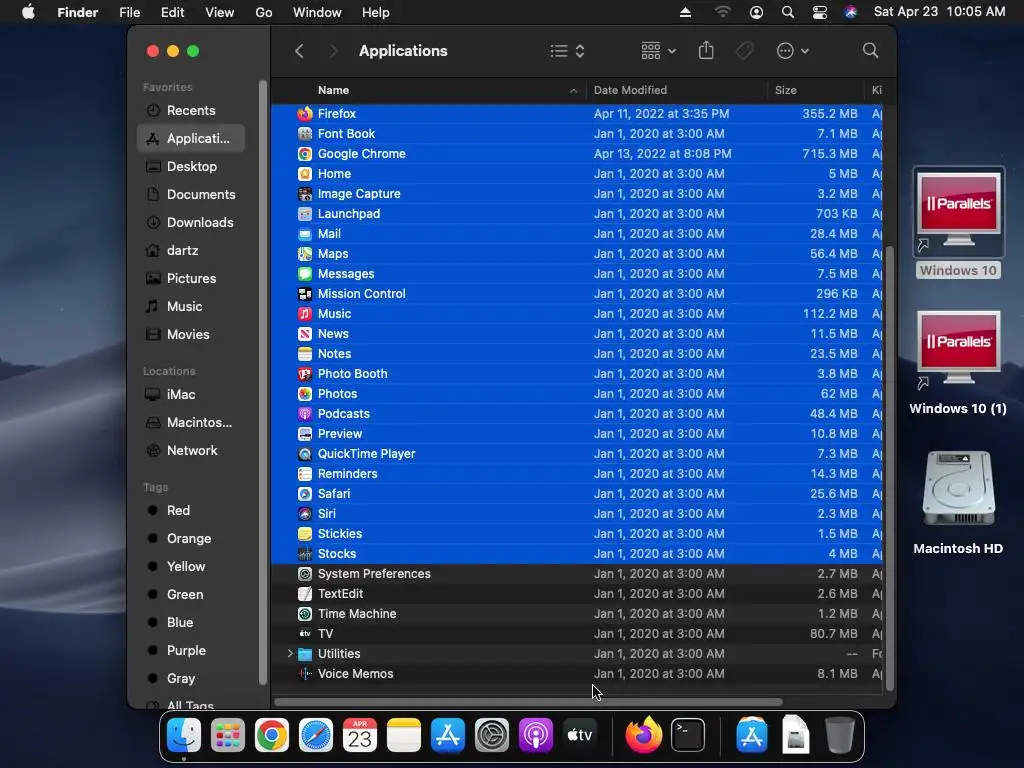Open Finder window search magnifier
This screenshot has height=768, width=1024.
[870, 50]
